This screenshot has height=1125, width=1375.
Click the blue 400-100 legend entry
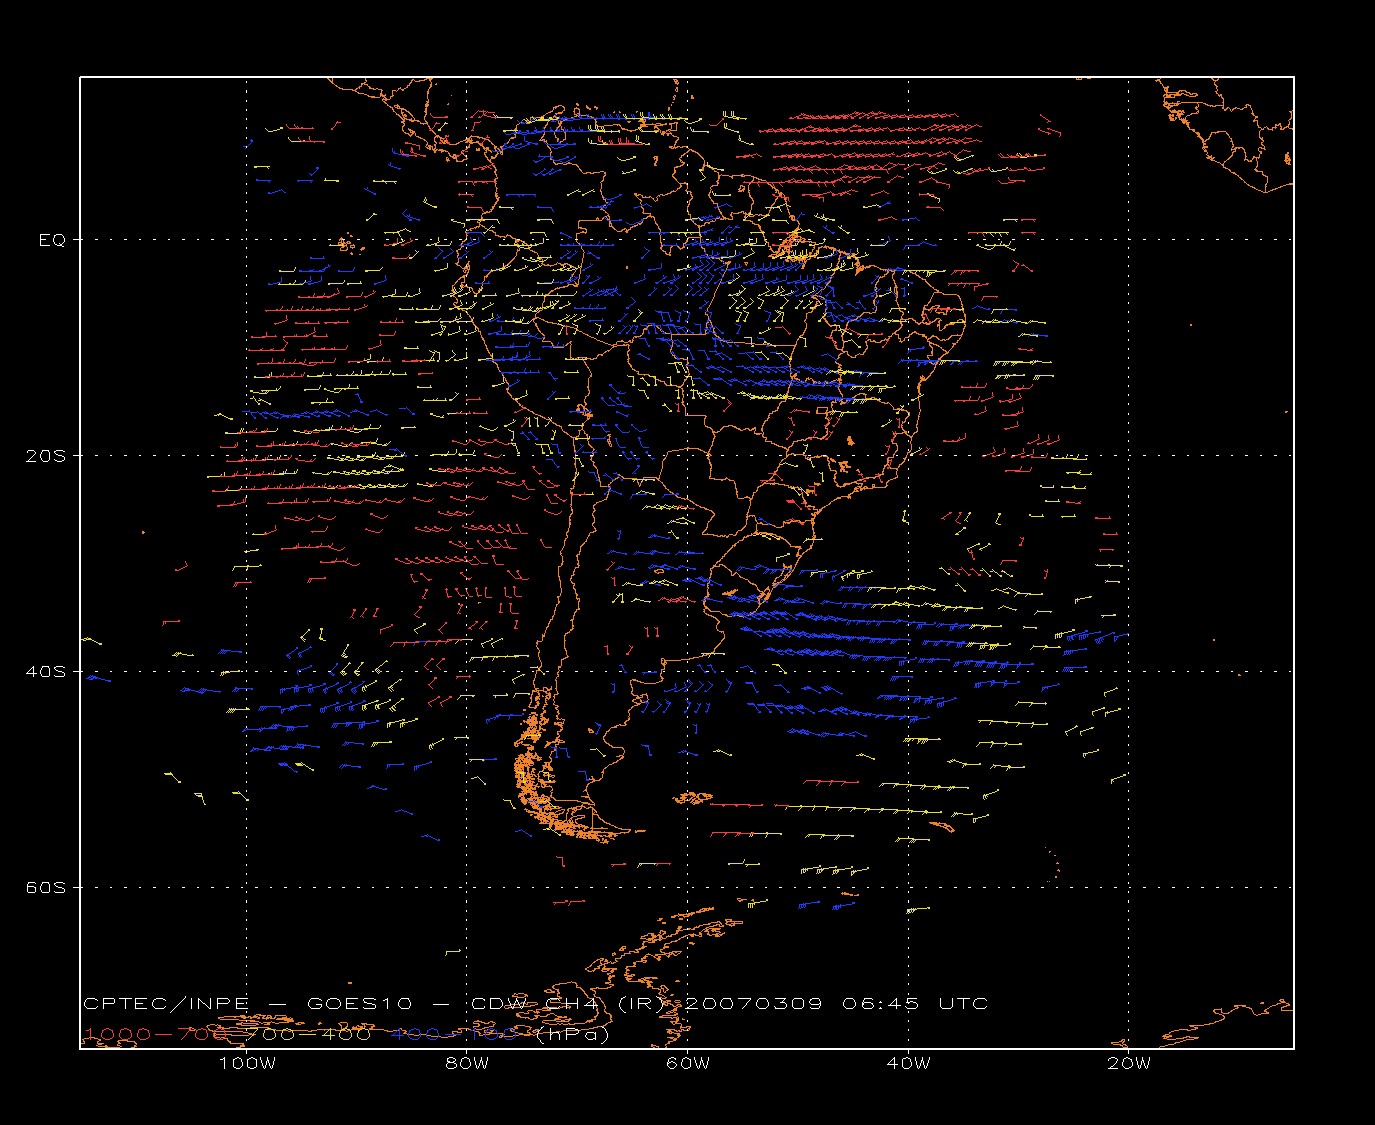coord(454,1034)
